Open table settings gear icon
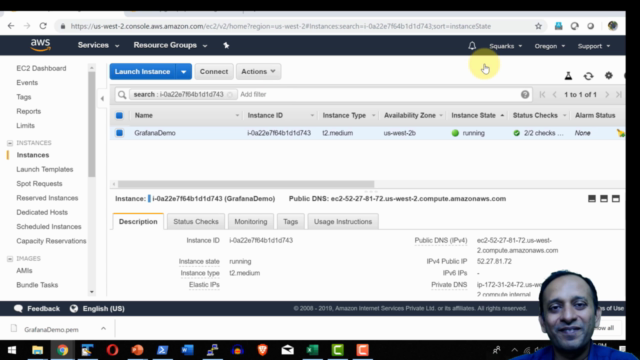640x360 pixels. [609, 76]
